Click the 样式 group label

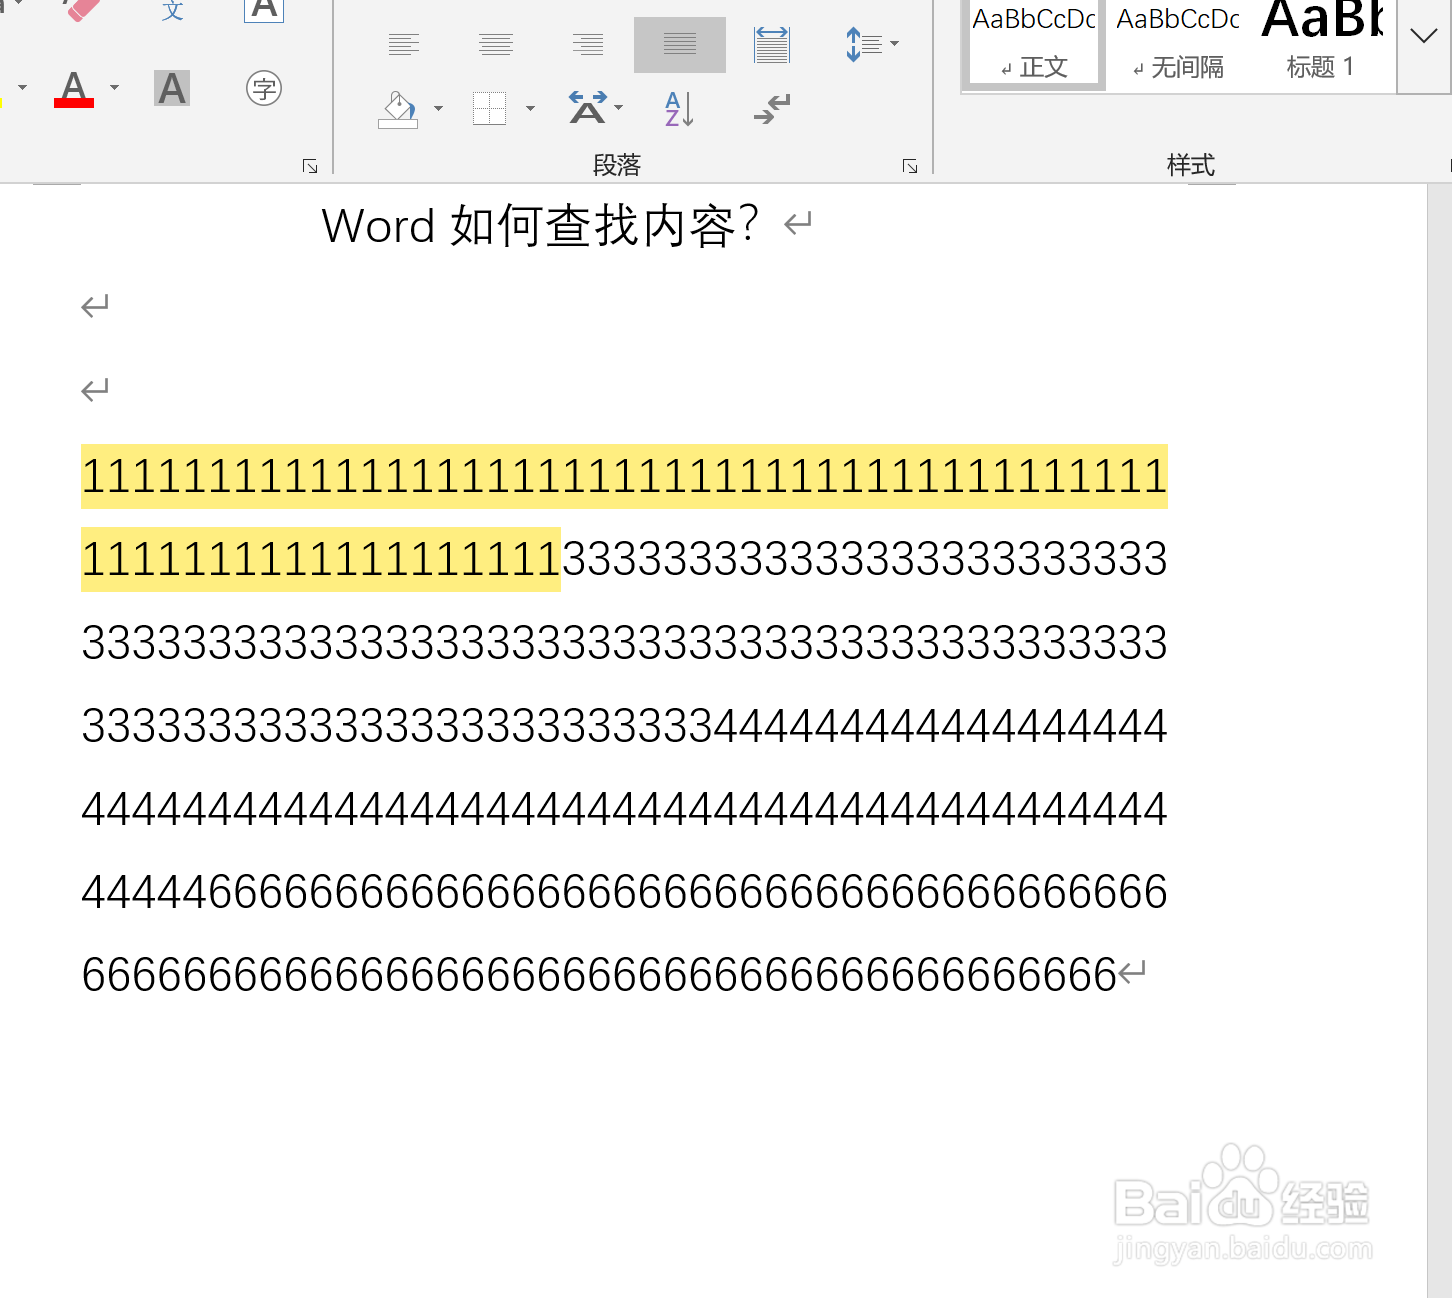click(x=1191, y=165)
